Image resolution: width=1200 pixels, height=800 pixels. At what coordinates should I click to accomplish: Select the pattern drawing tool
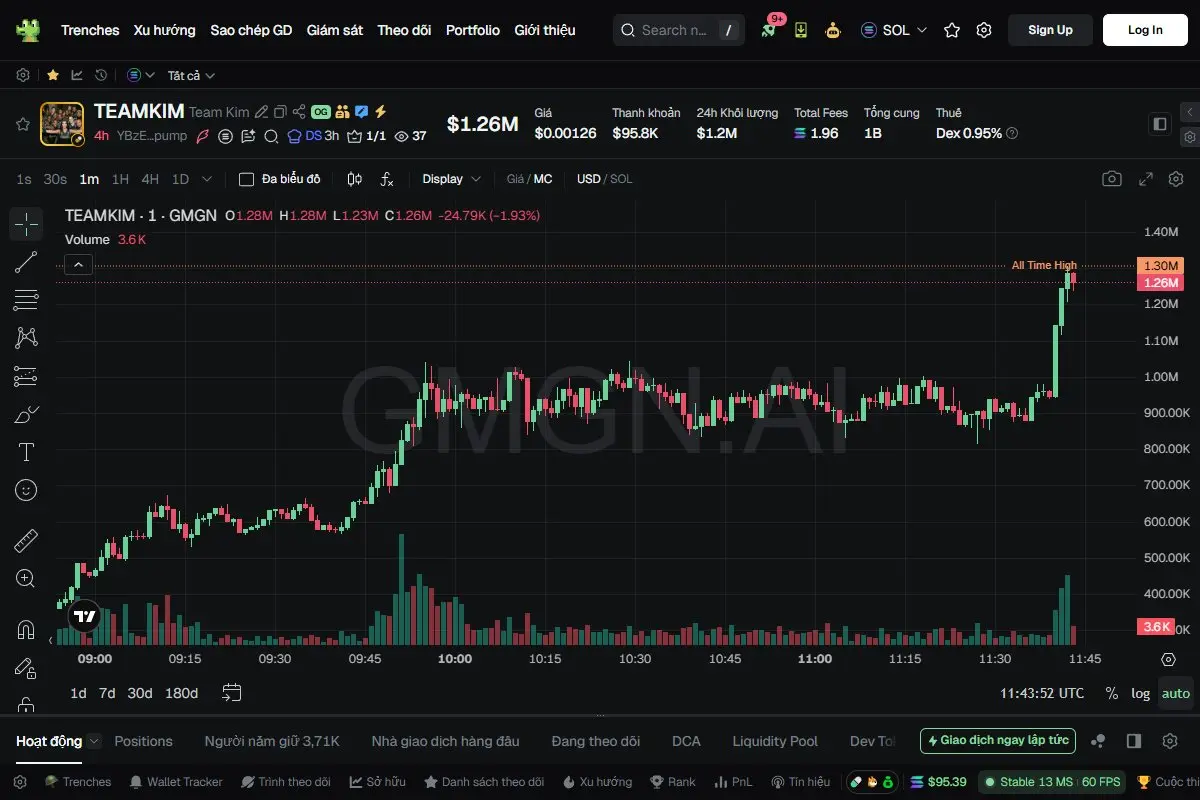point(26,338)
